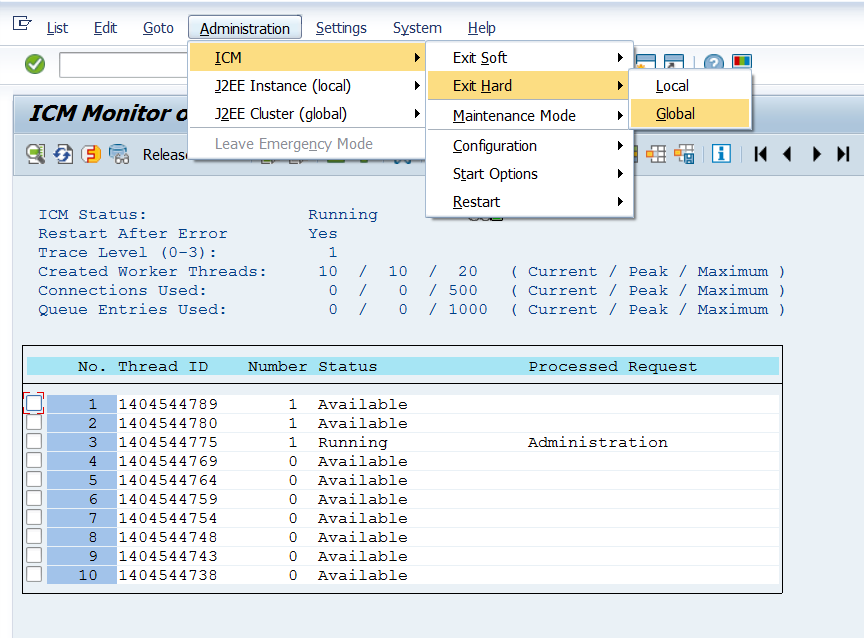The width and height of the screenshot is (864, 638).
Task: Tick checkbox for thread 1404544748
Action: pyautogui.click(x=34, y=536)
